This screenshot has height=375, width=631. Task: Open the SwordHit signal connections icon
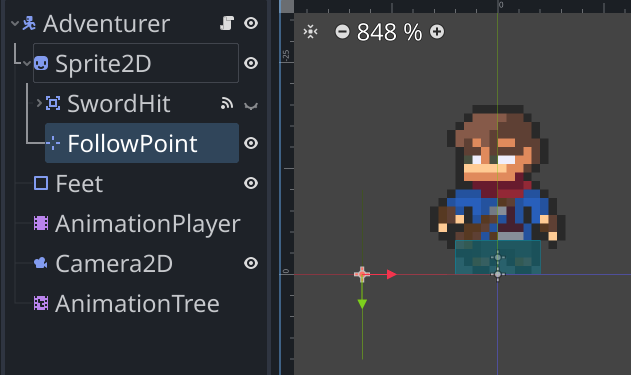coord(227,103)
